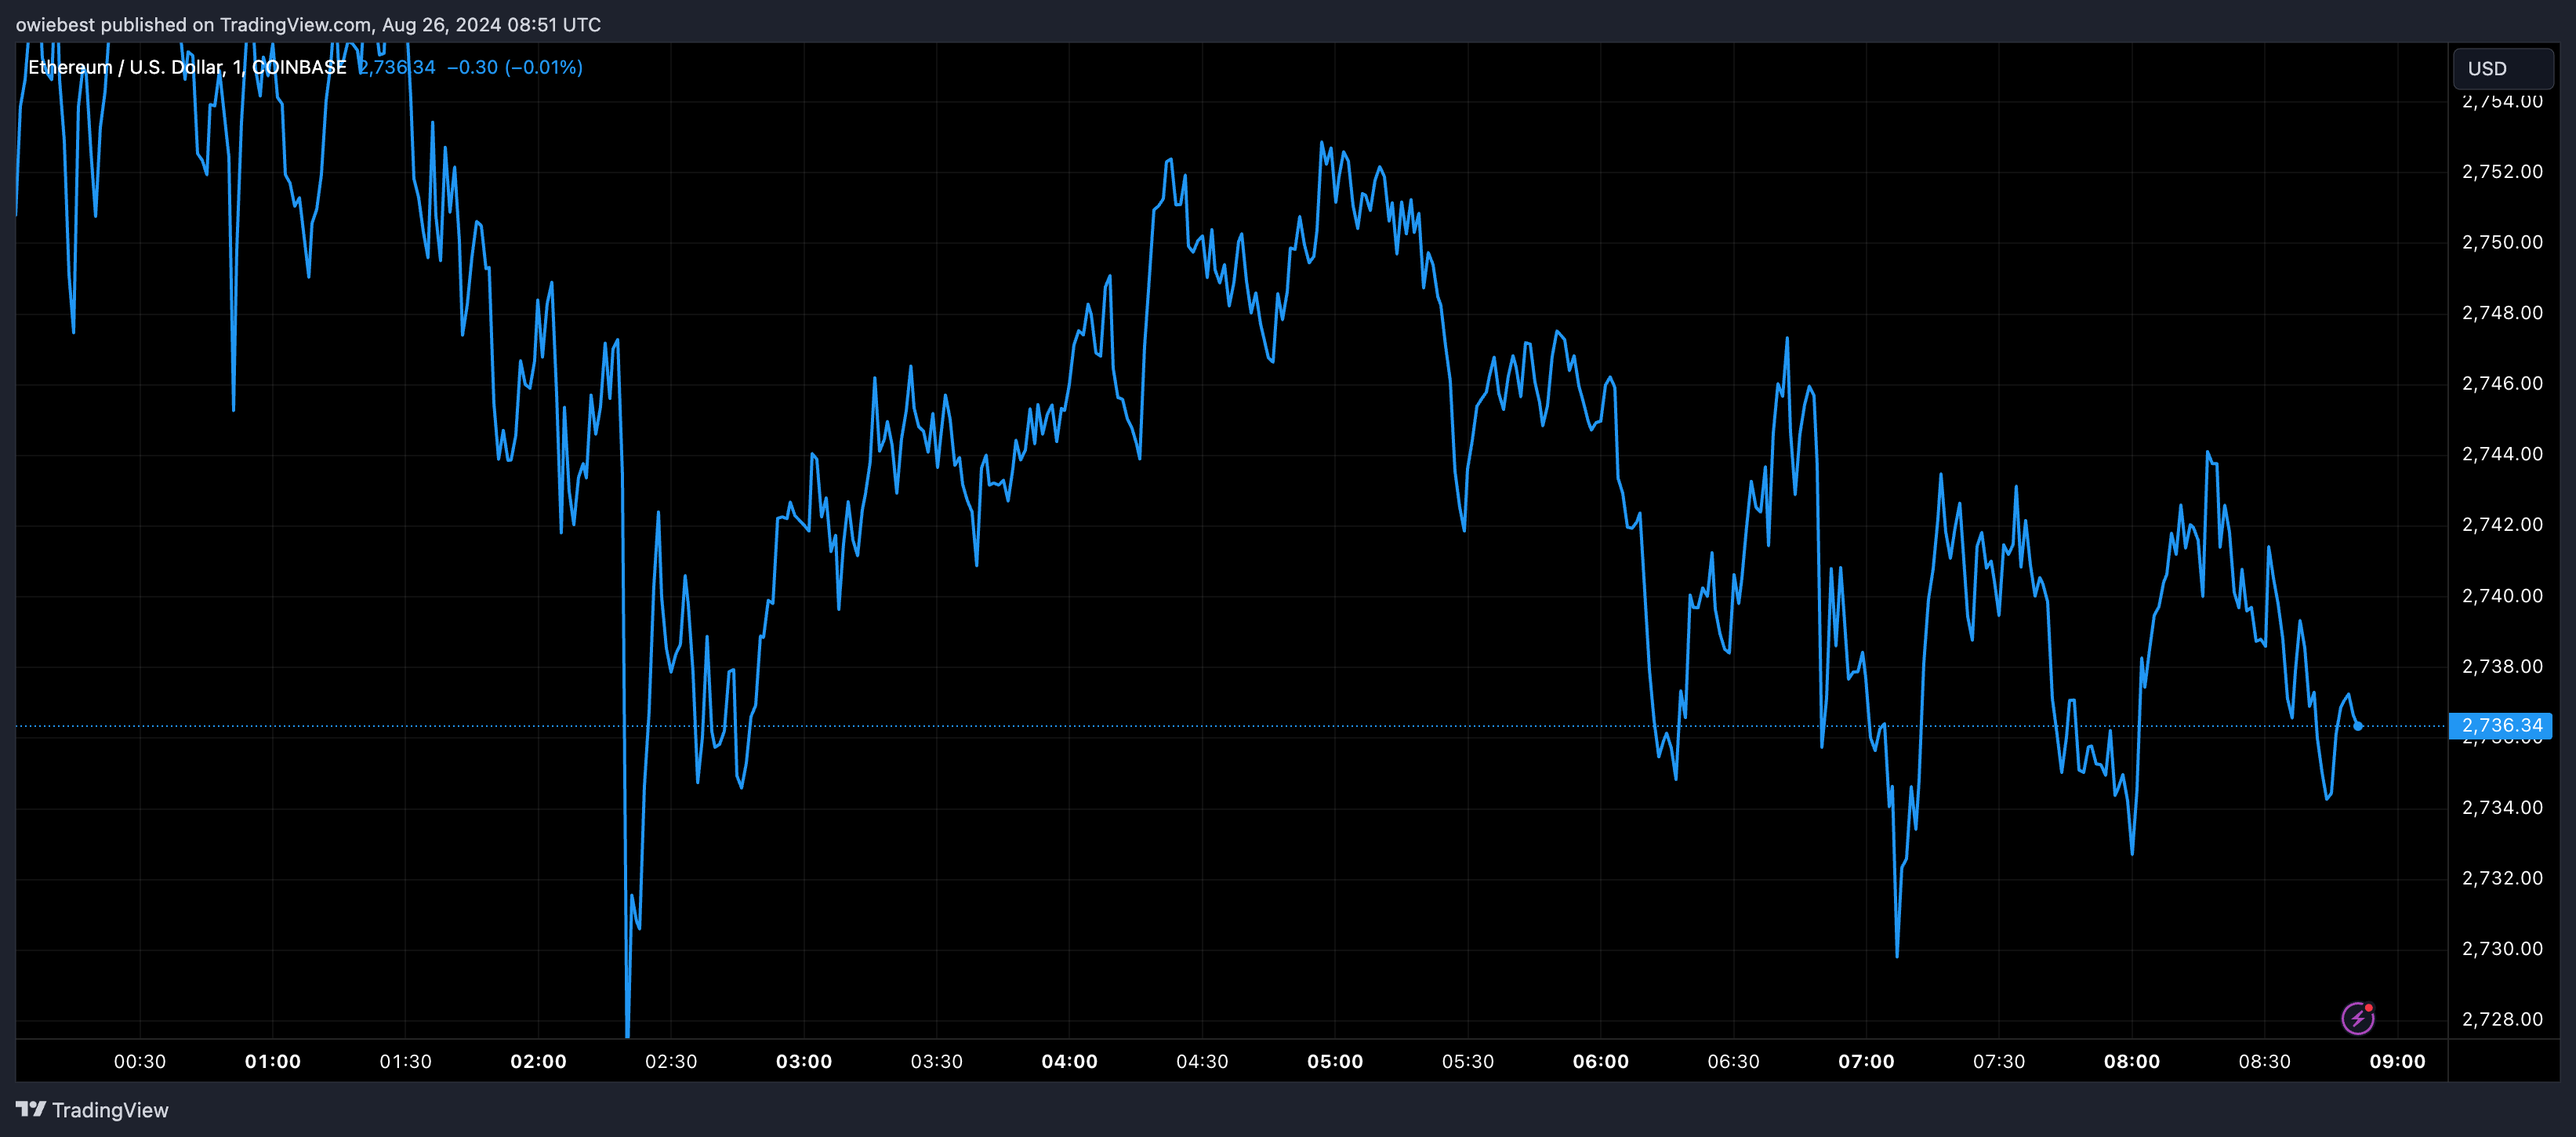Click the 2,750.00 price axis label
Viewport: 2576px width, 1137px height.
click(2502, 242)
